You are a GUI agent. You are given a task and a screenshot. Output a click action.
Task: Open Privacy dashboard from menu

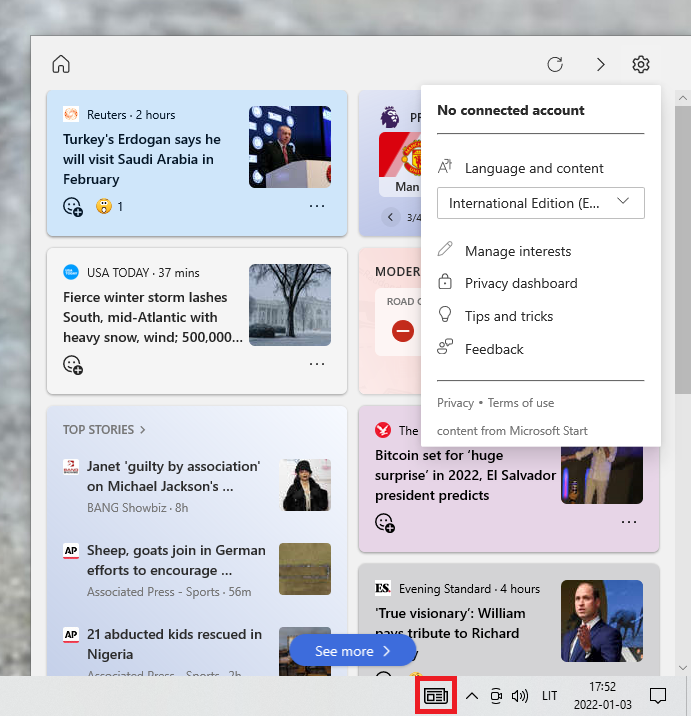tap(521, 283)
